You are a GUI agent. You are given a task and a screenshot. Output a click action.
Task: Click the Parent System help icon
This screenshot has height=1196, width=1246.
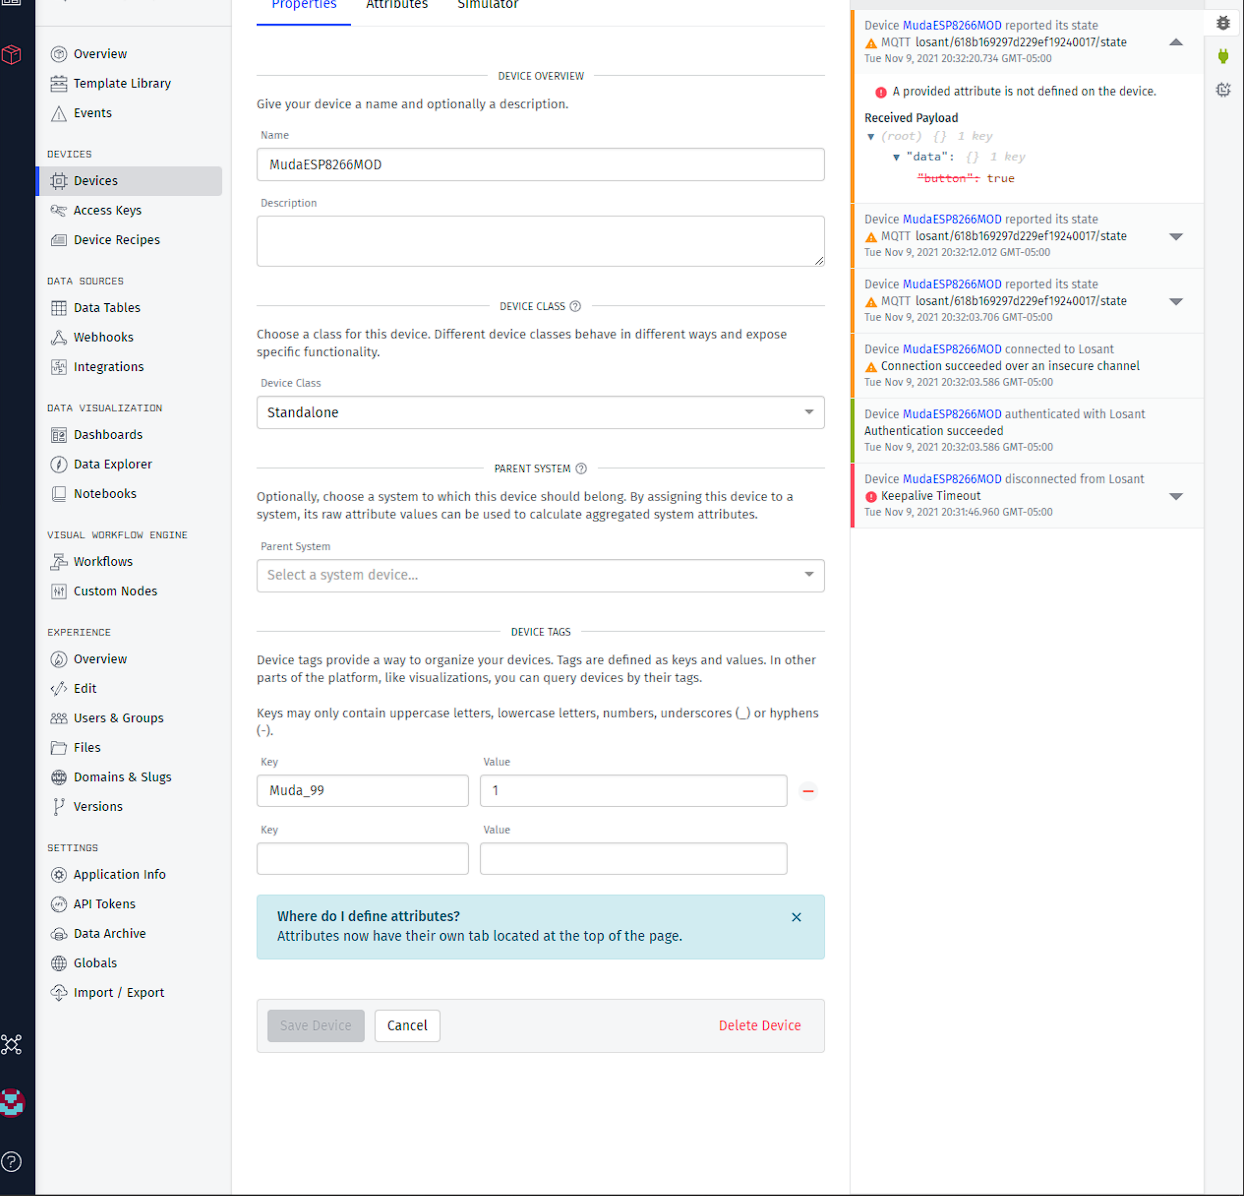581,468
